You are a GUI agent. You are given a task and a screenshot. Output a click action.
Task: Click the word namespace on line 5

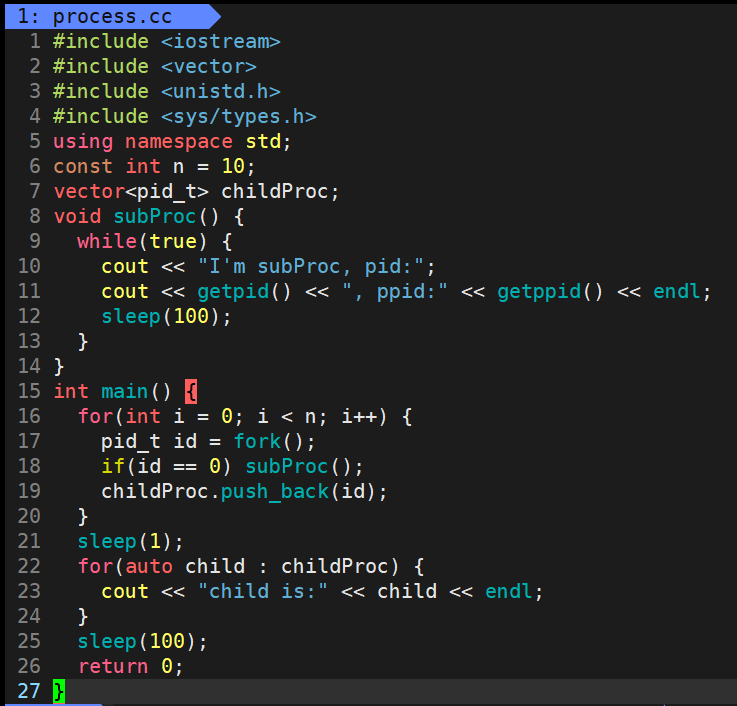tap(179, 141)
